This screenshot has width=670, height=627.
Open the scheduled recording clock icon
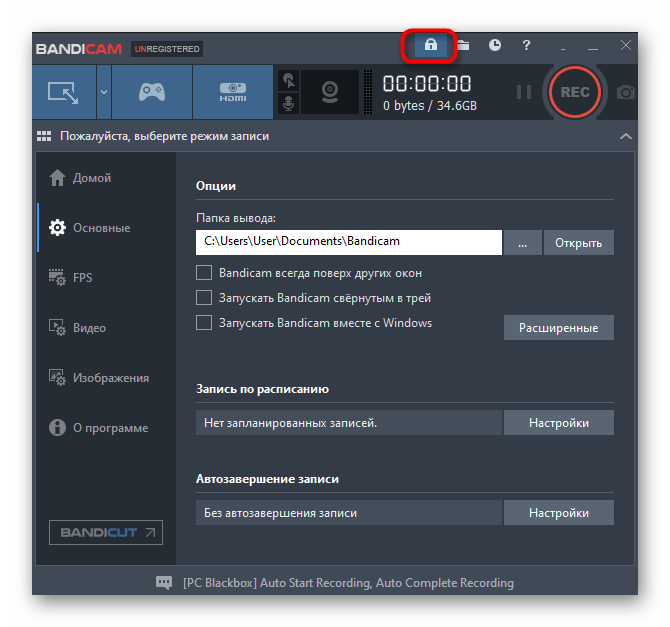(x=495, y=45)
